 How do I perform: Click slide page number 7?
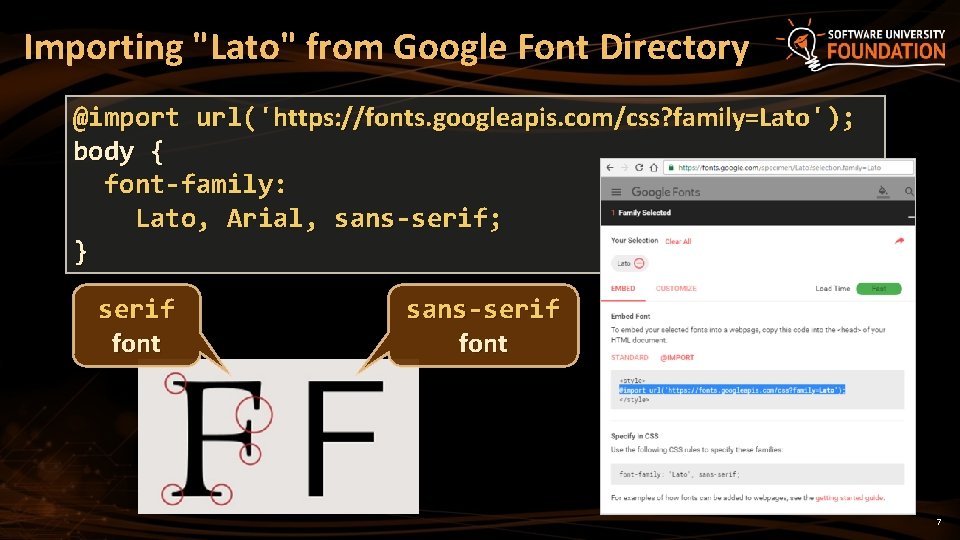939,522
